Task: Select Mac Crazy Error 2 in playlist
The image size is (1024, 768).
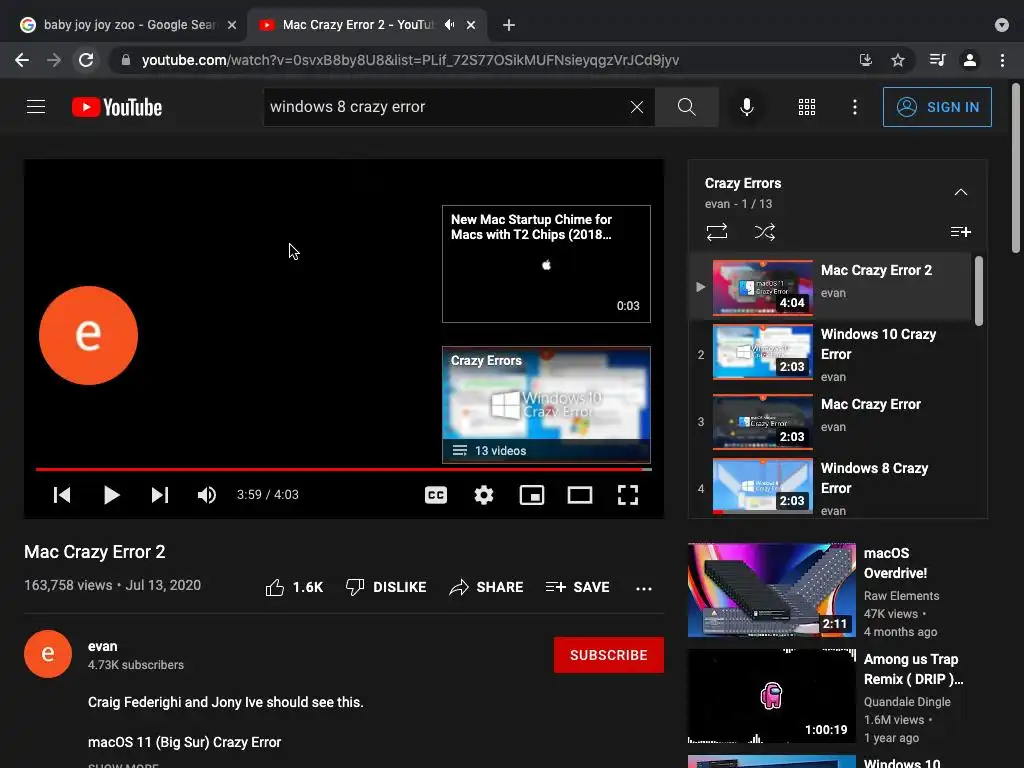Action: 831,287
